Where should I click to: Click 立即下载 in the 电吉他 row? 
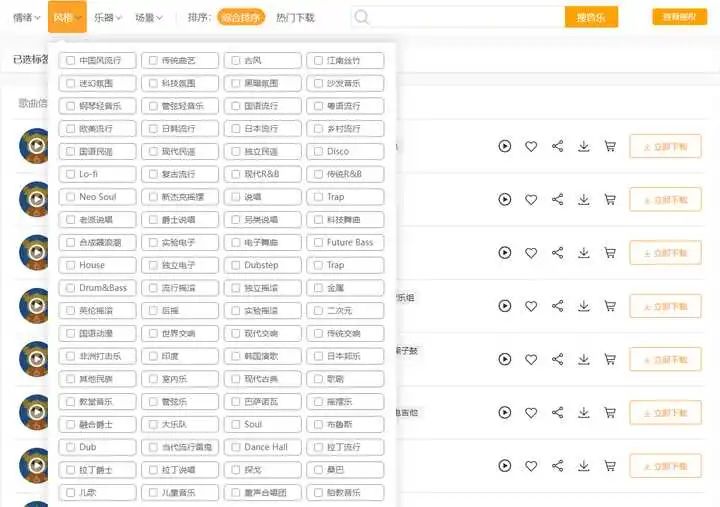pyautogui.click(x=665, y=413)
